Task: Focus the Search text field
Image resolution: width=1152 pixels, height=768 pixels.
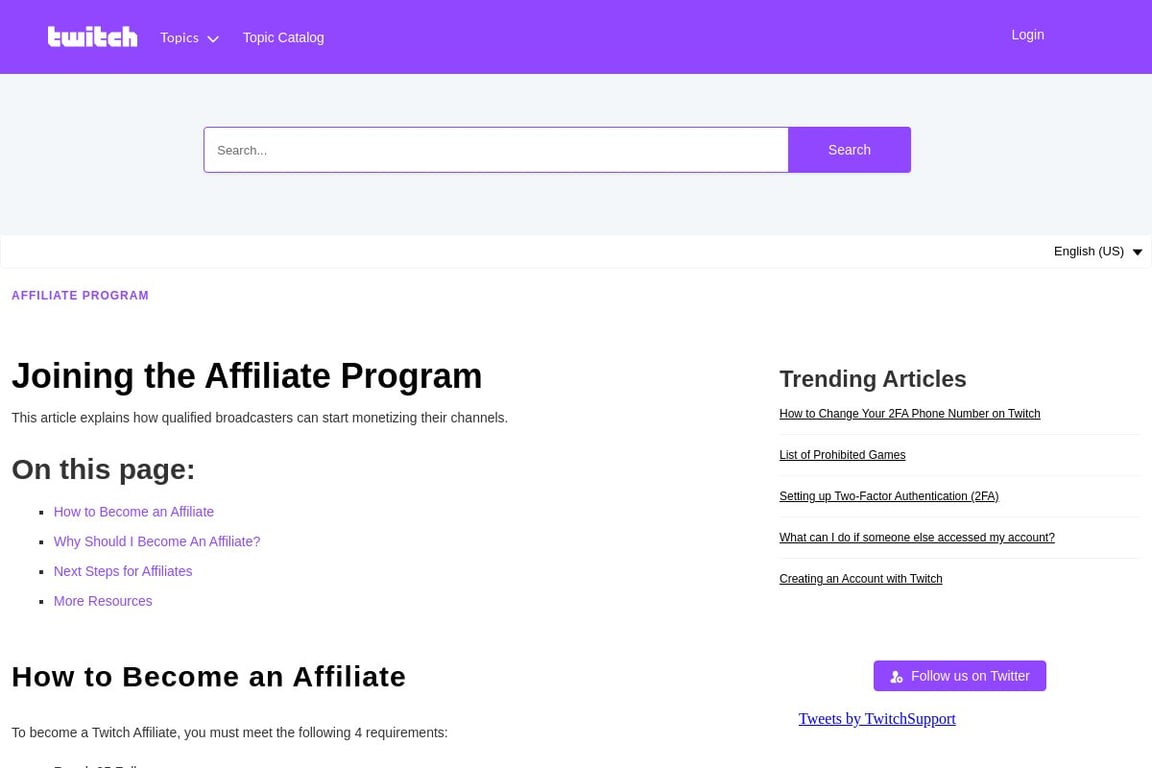Action: click(496, 150)
